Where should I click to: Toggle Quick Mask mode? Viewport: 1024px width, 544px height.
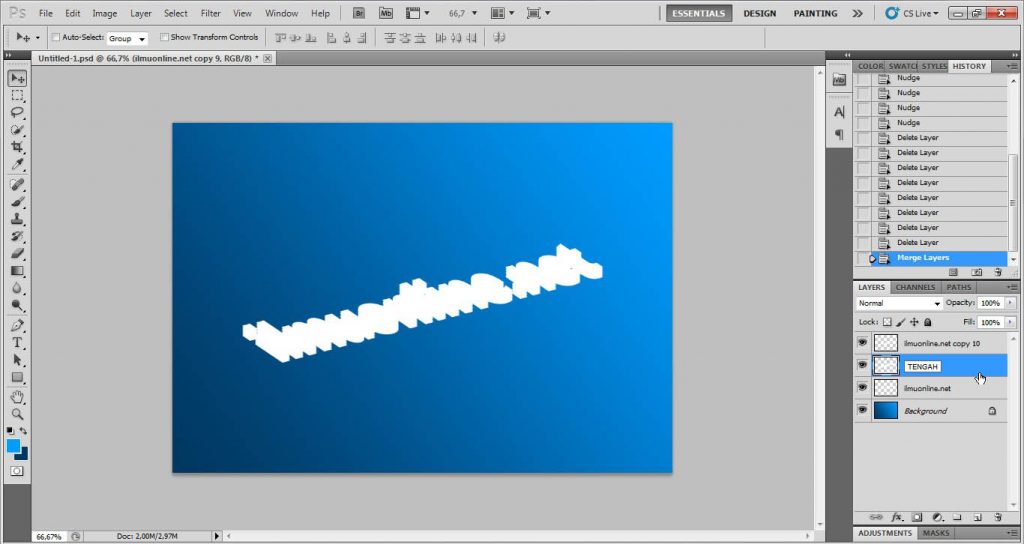(x=17, y=471)
